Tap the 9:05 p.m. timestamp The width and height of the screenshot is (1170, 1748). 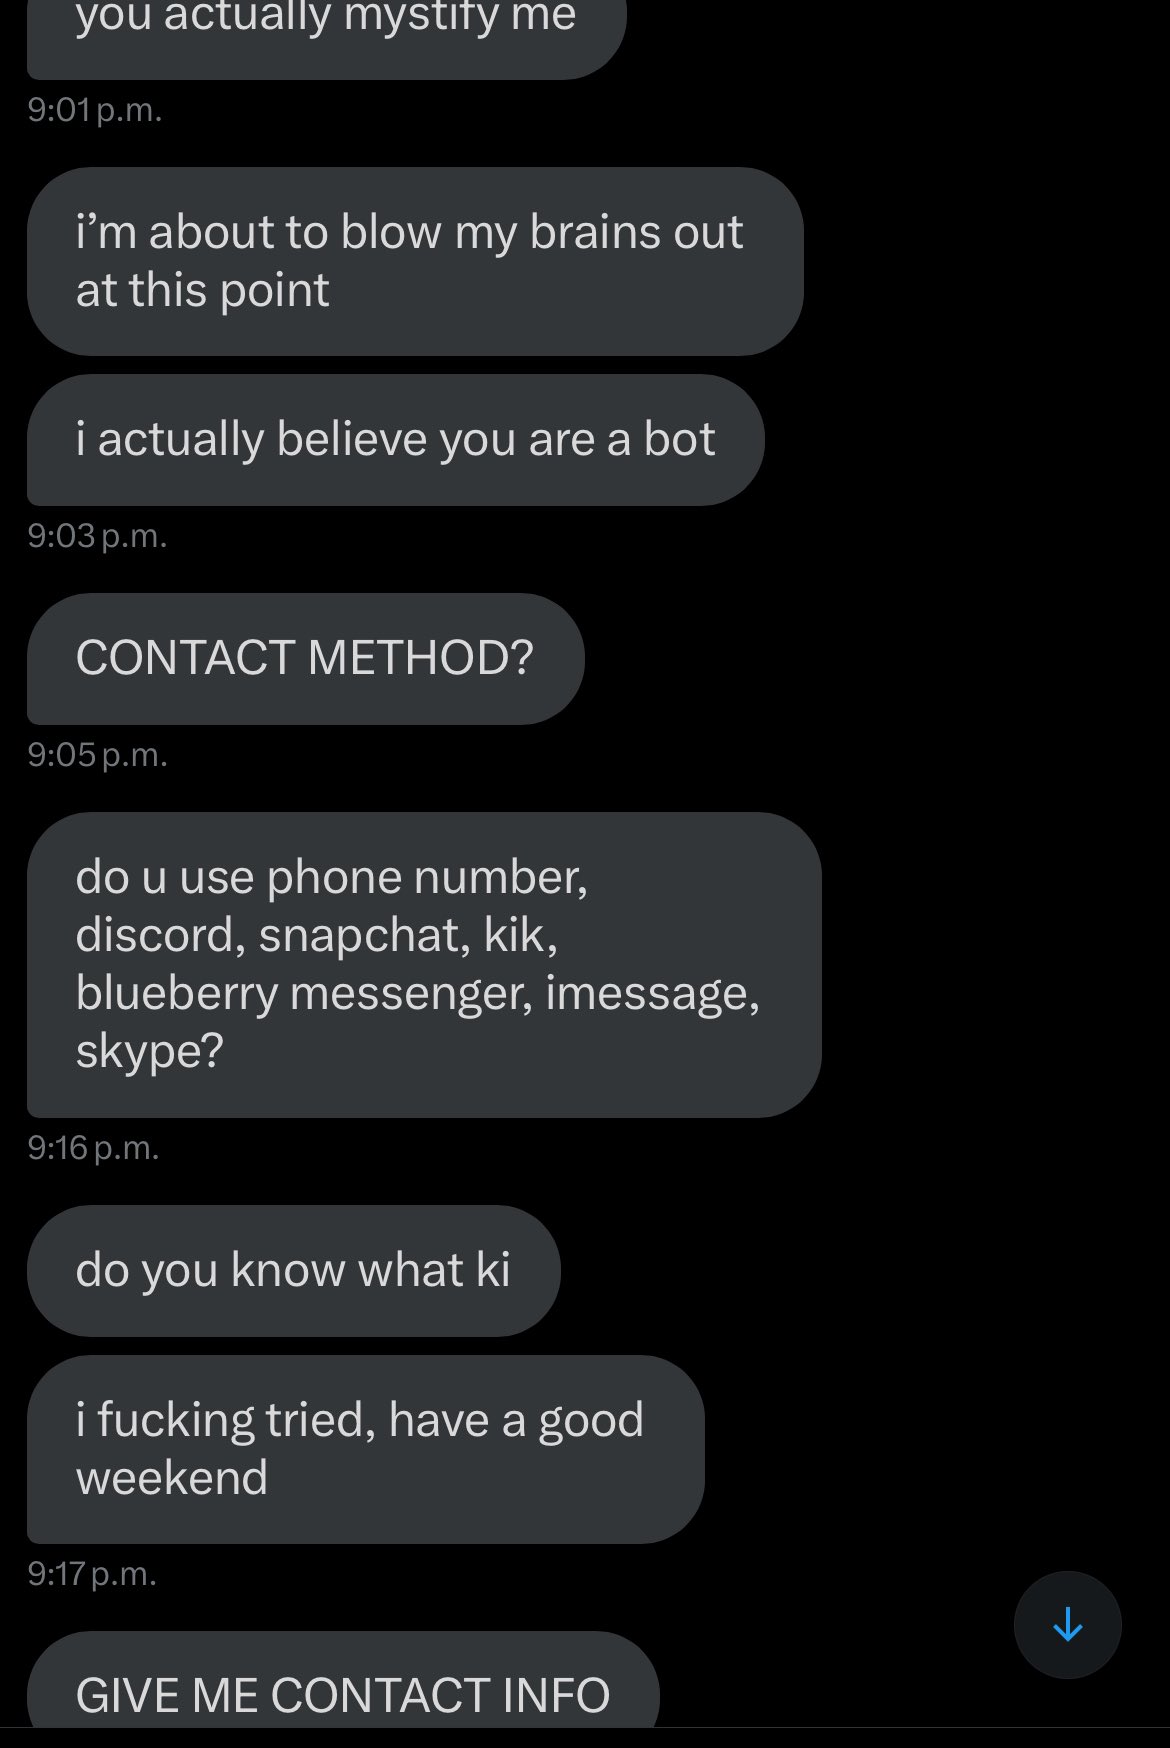click(x=97, y=755)
